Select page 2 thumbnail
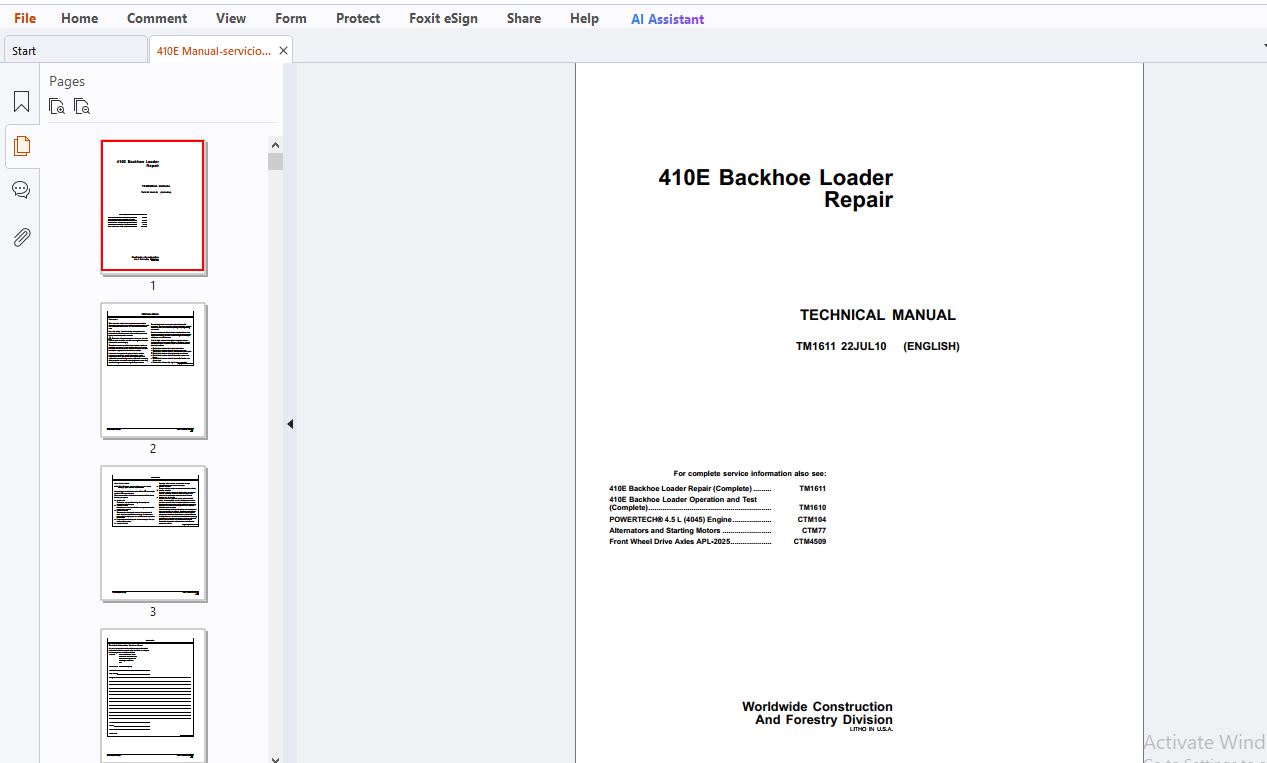This screenshot has height=763, width=1267. 153,370
